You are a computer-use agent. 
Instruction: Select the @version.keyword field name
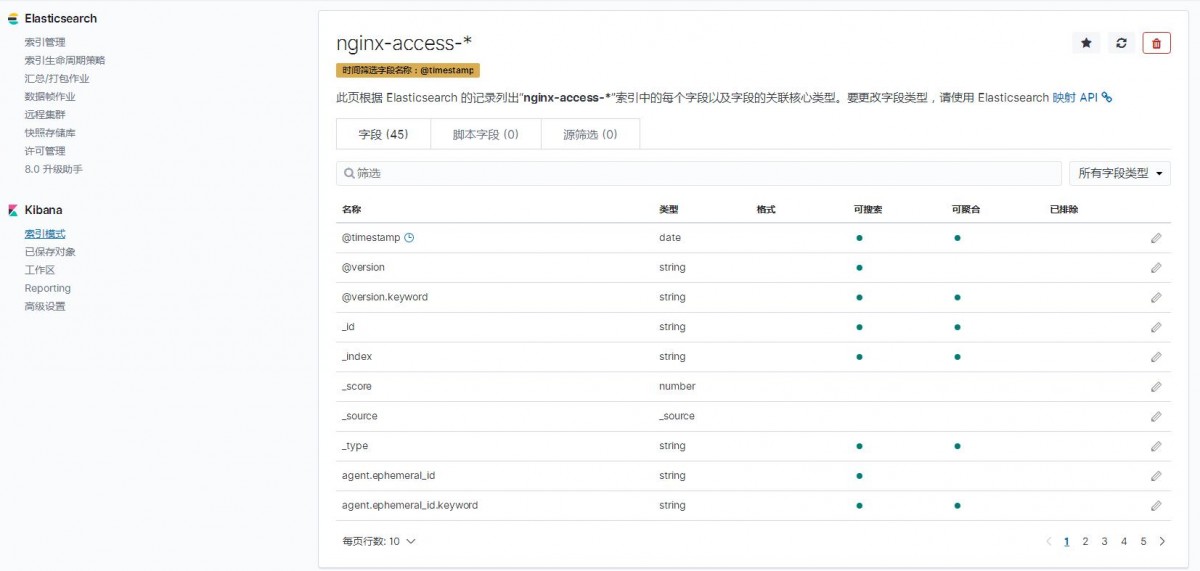point(385,297)
